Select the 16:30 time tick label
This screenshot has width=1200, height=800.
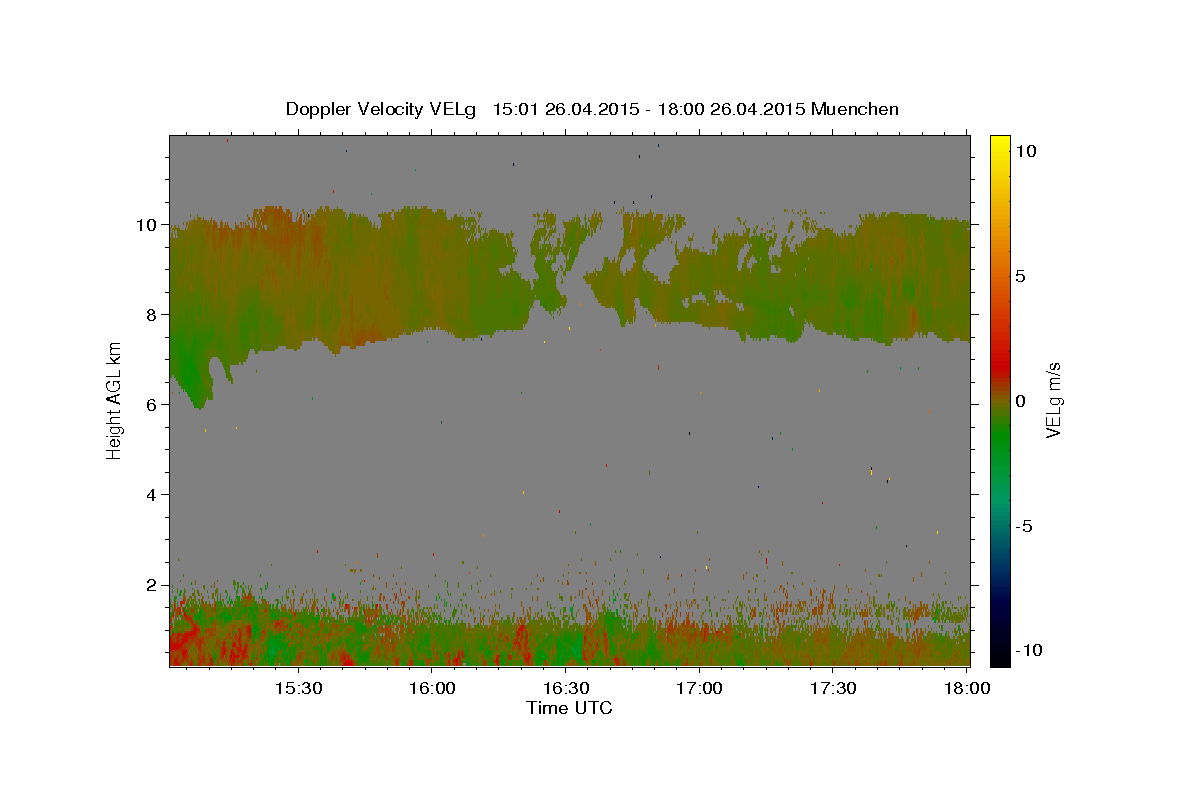coord(566,688)
